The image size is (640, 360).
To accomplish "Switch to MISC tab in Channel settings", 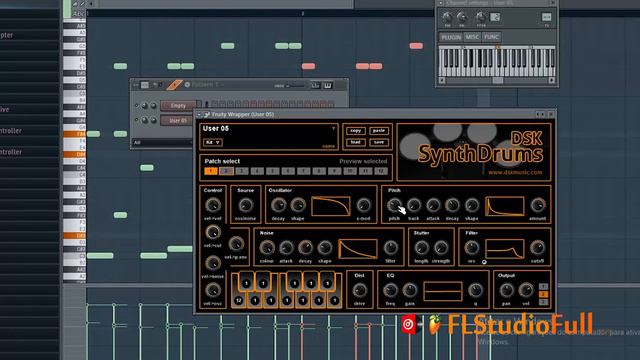I will [472, 37].
